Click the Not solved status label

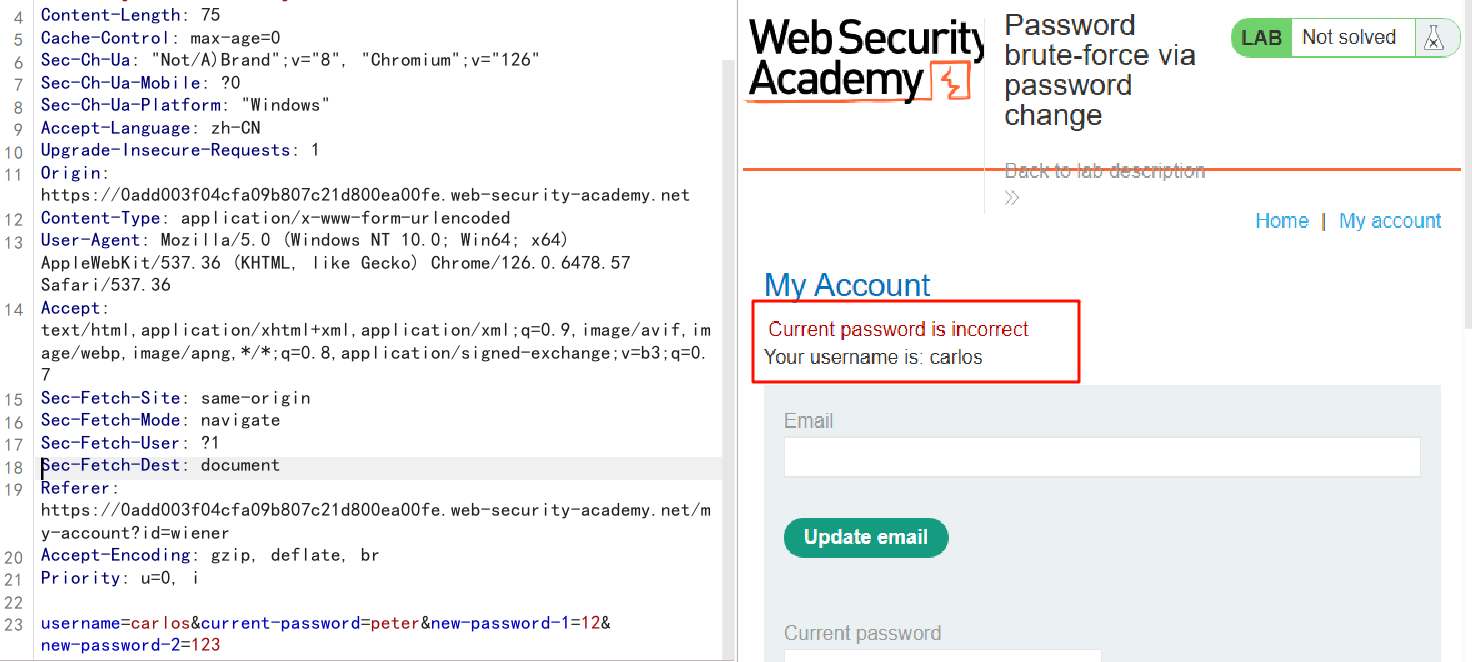(1348, 38)
